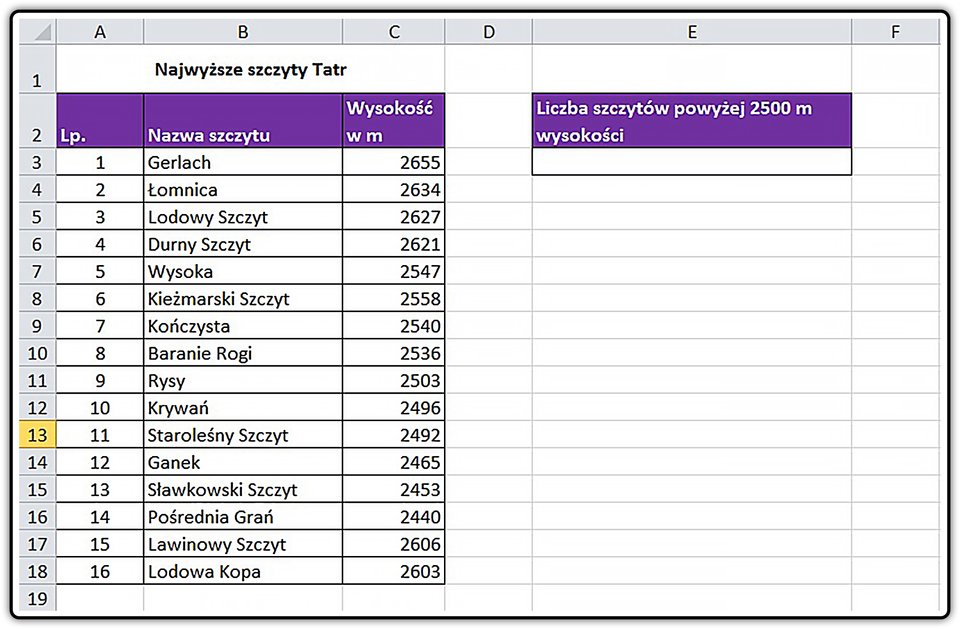Select row 19 header
Image resolution: width=960 pixels, height=629 pixels.
click(38, 598)
